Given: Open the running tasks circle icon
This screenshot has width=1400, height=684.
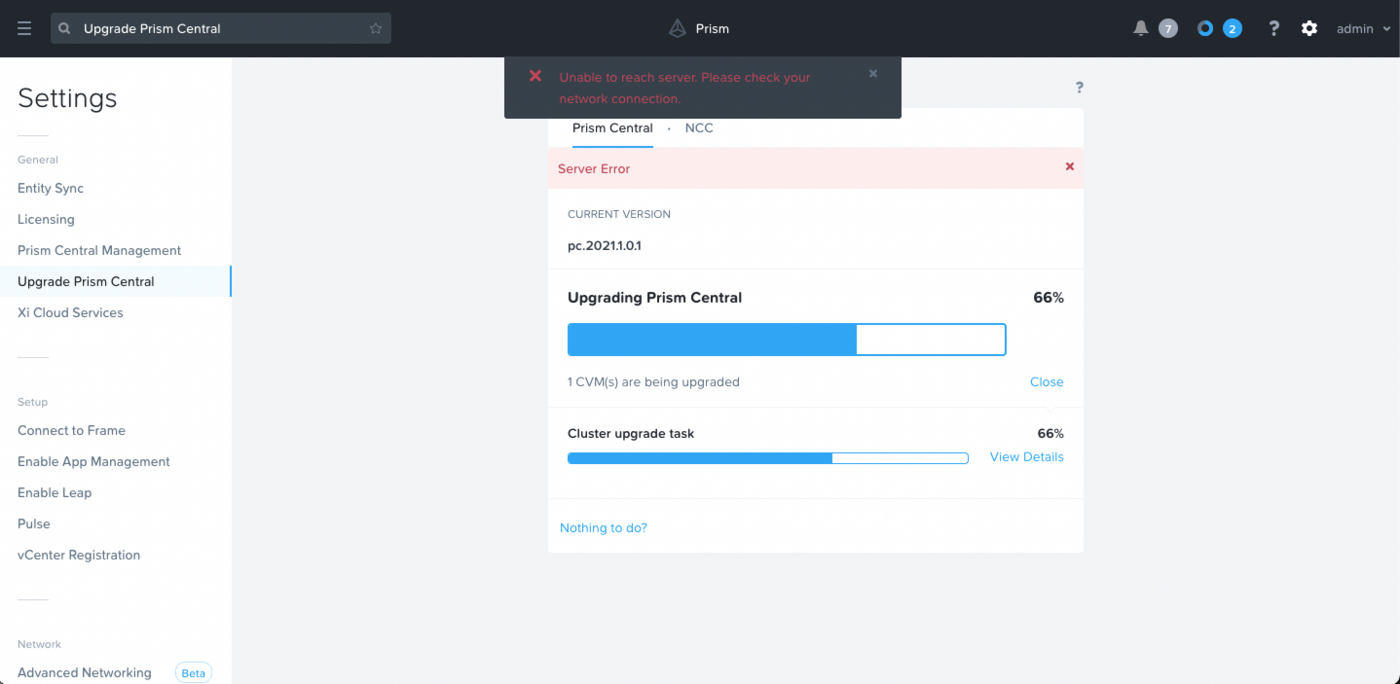Looking at the screenshot, I should tap(1205, 29).
